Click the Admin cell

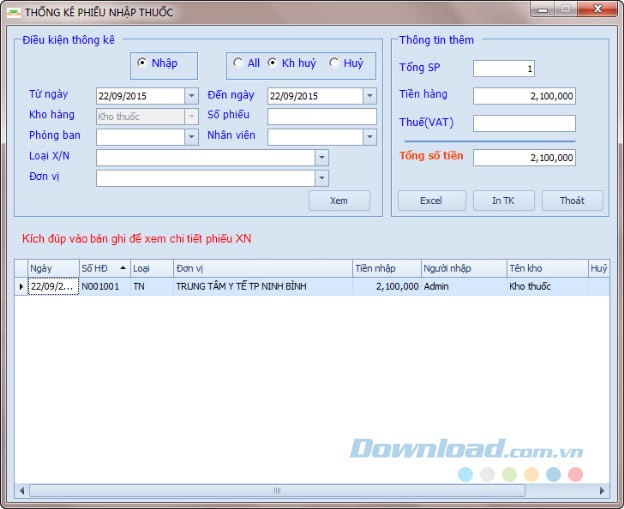[464, 287]
